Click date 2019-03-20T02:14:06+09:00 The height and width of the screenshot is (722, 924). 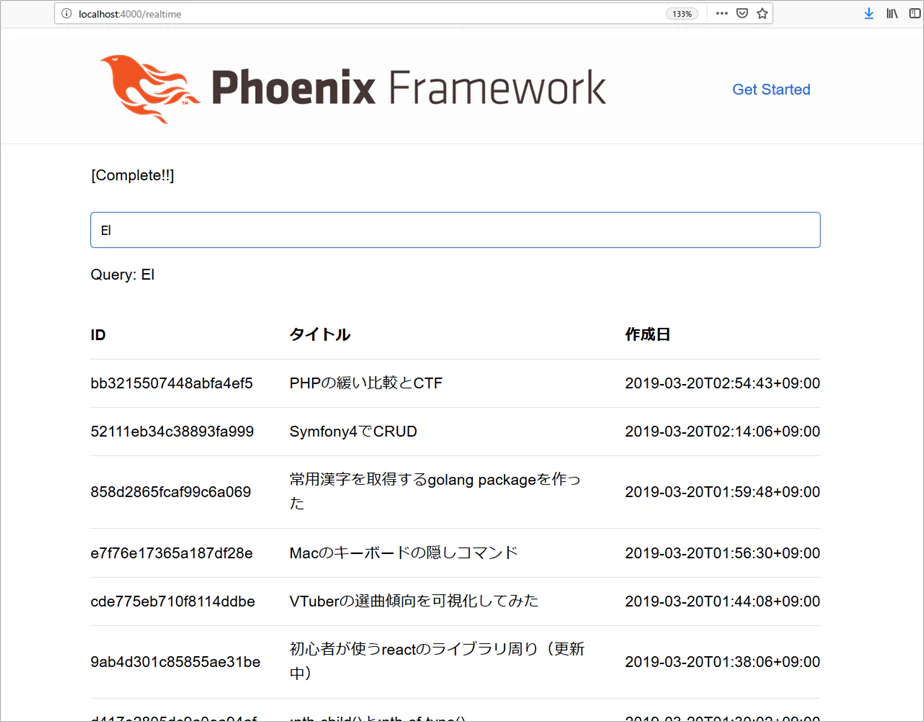coord(722,431)
